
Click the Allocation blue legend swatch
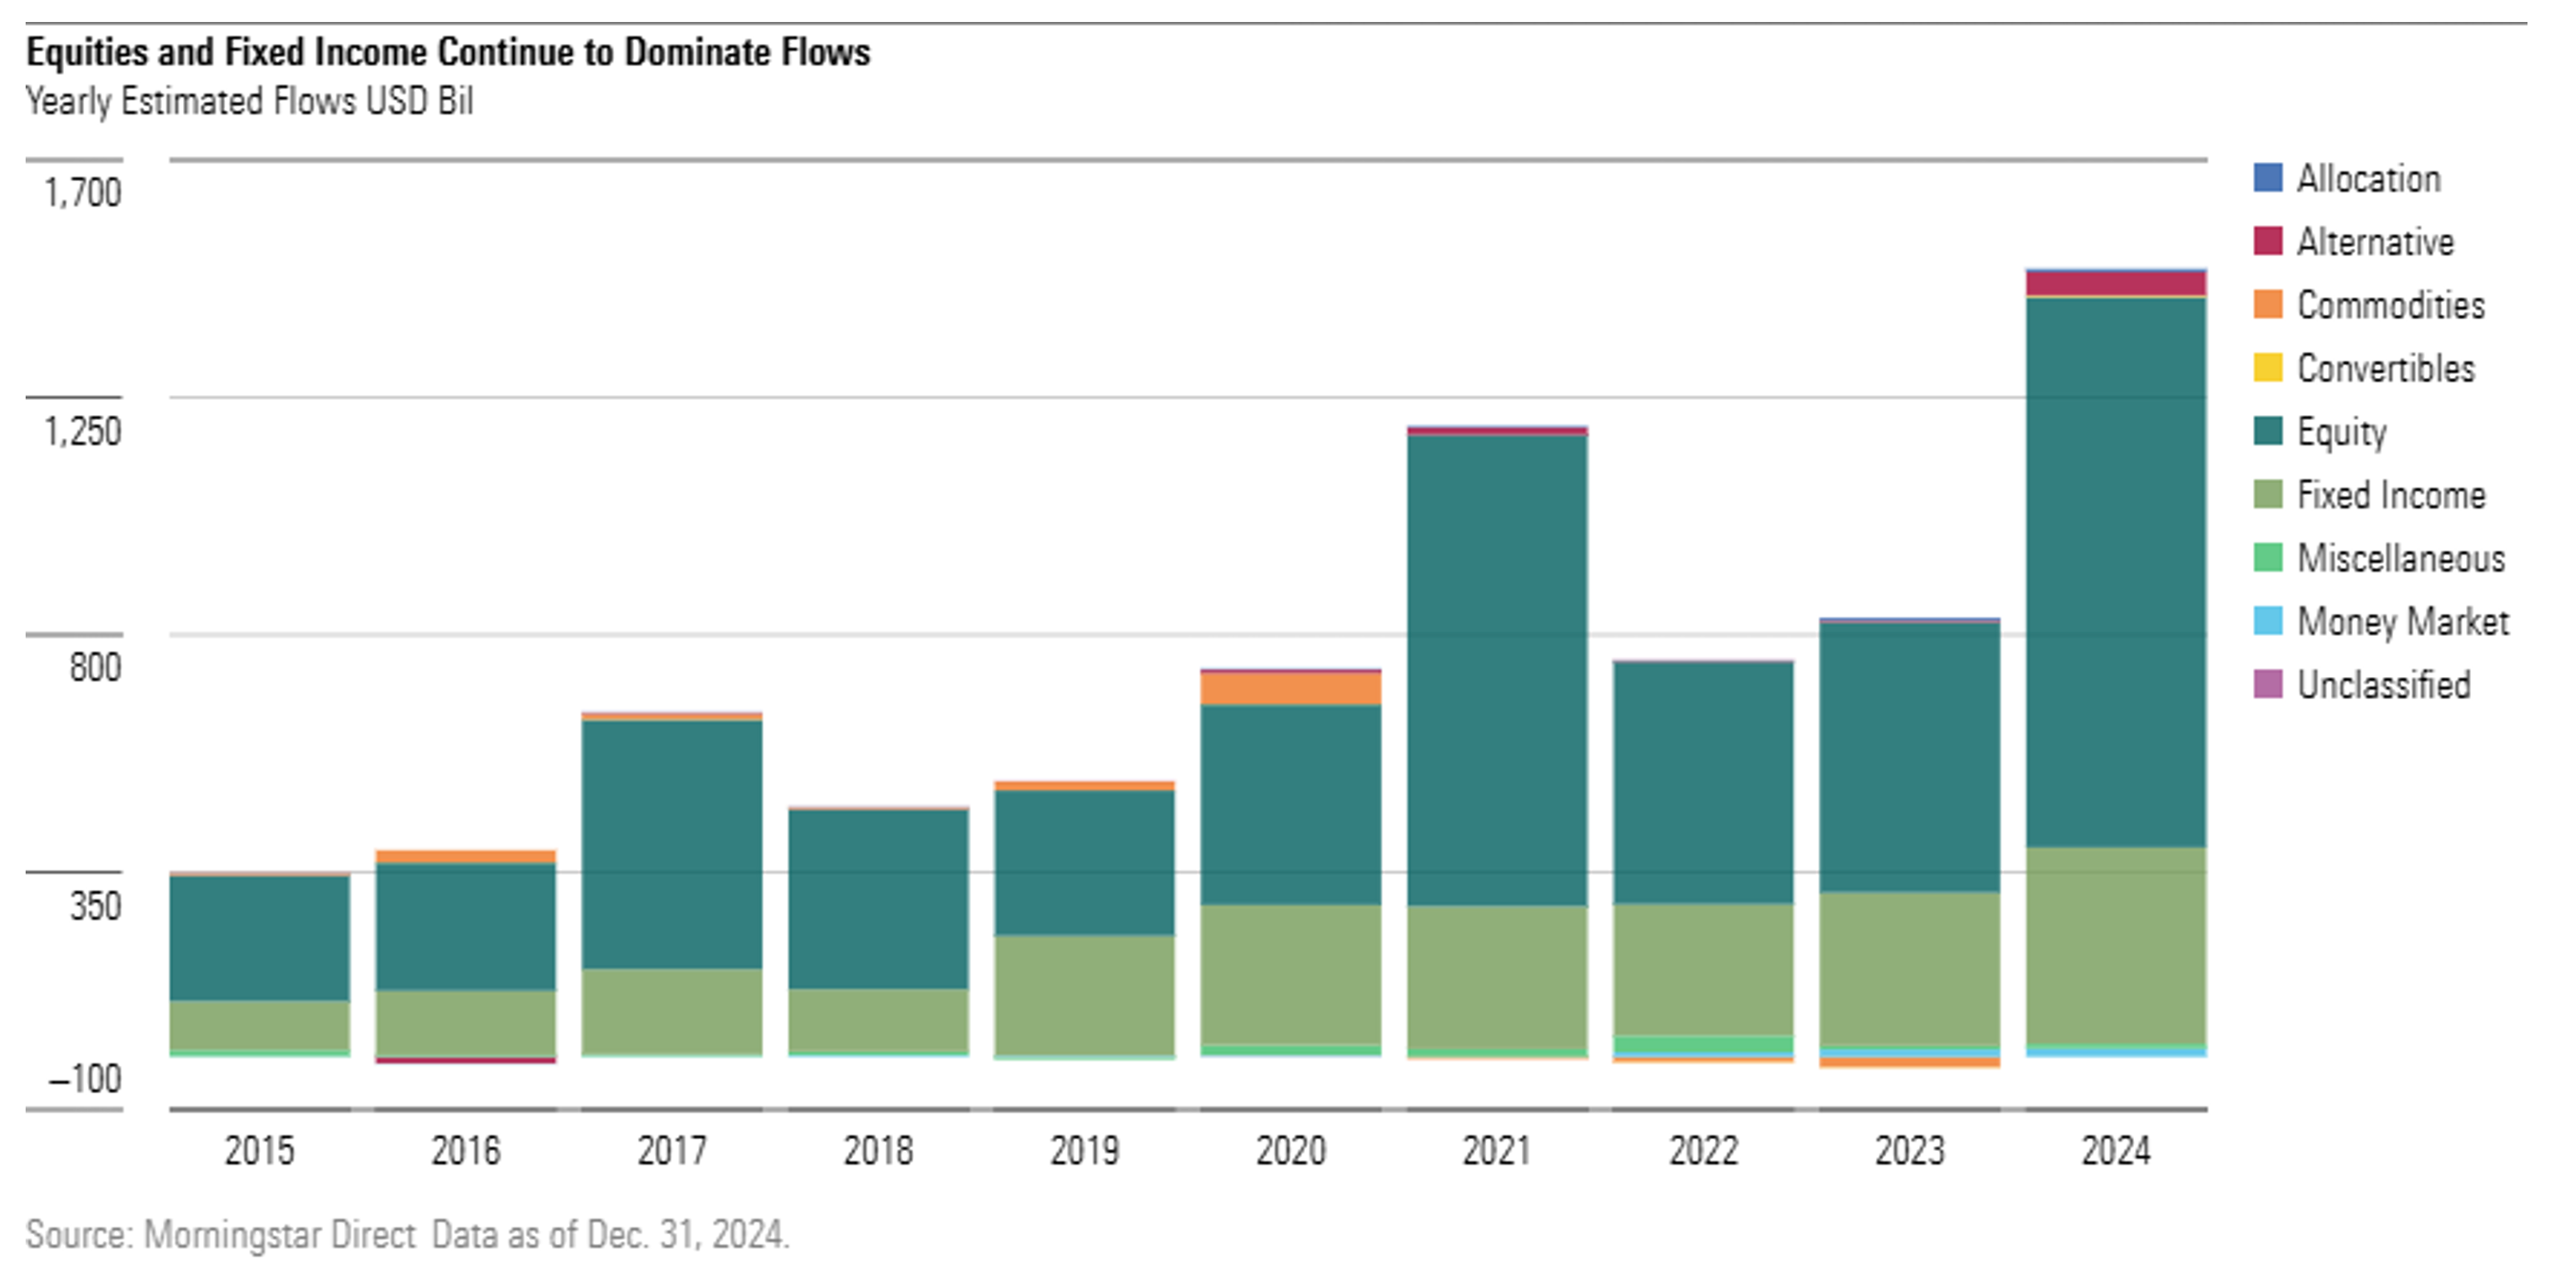2268,178
